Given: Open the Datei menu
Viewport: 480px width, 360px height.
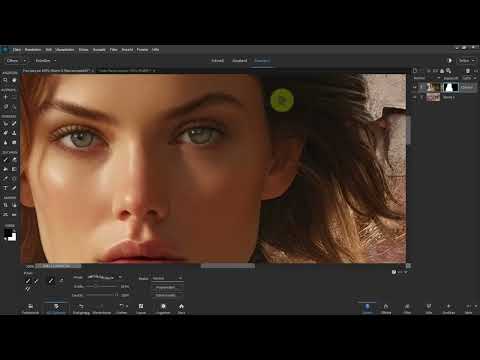Looking at the screenshot, I should coord(17,50).
